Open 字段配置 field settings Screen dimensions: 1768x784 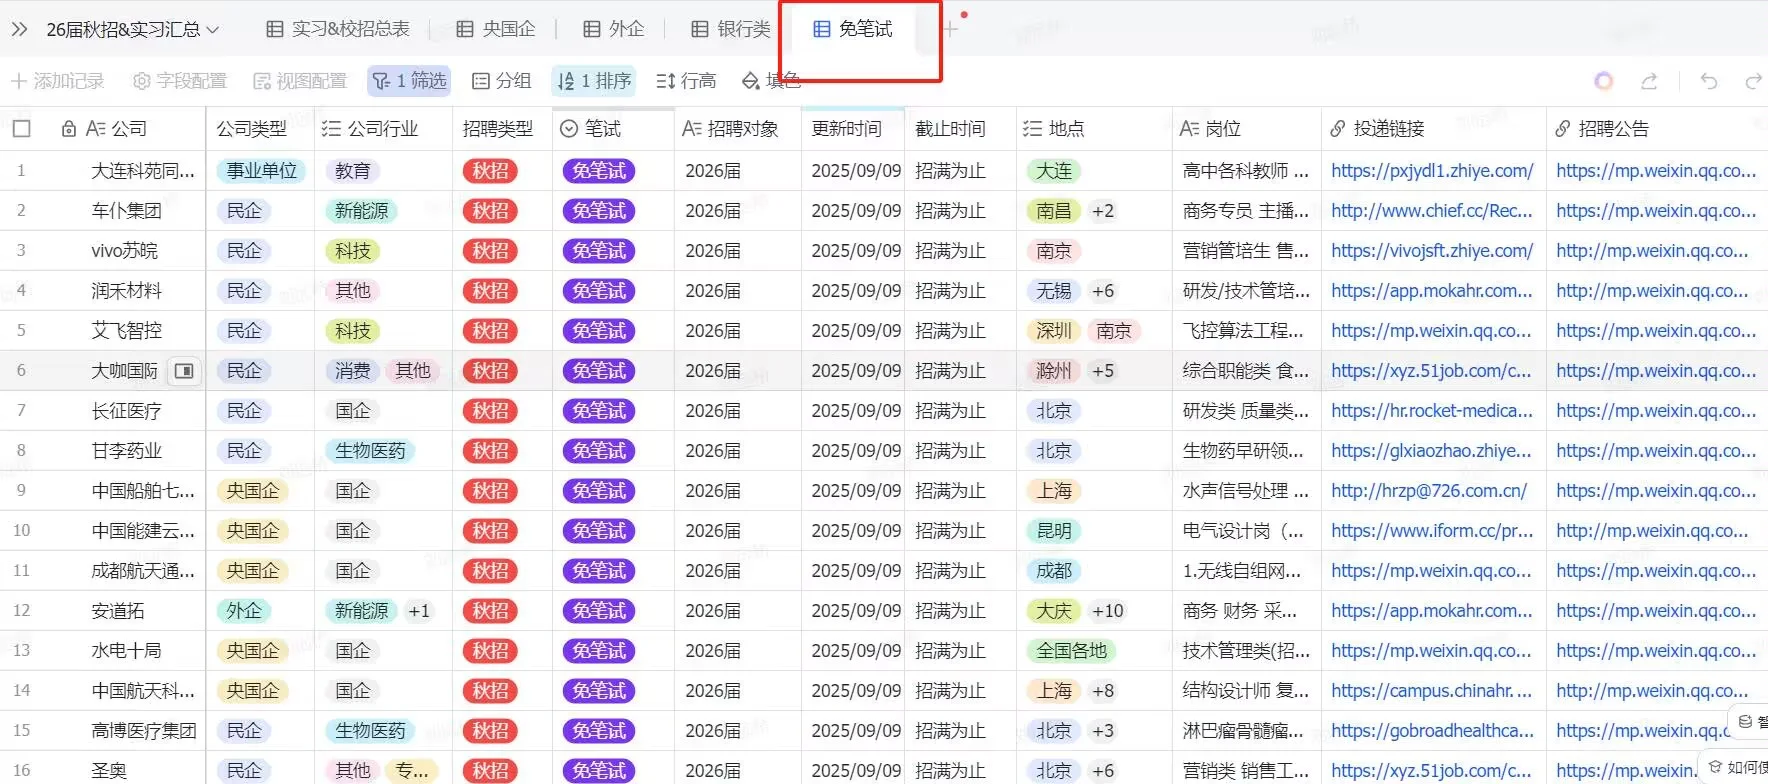(x=180, y=81)
